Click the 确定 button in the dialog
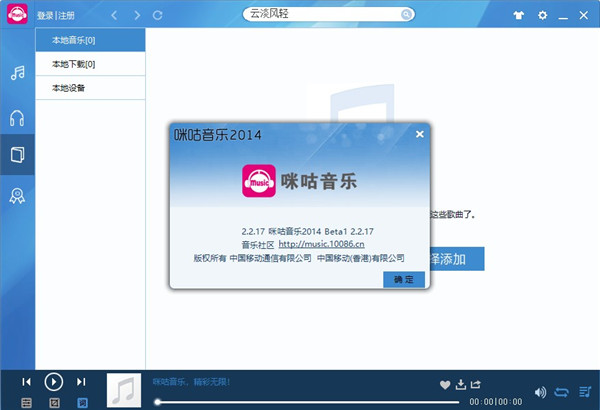The height and width of the screenshot is (410, 600). tap(404, 279)
